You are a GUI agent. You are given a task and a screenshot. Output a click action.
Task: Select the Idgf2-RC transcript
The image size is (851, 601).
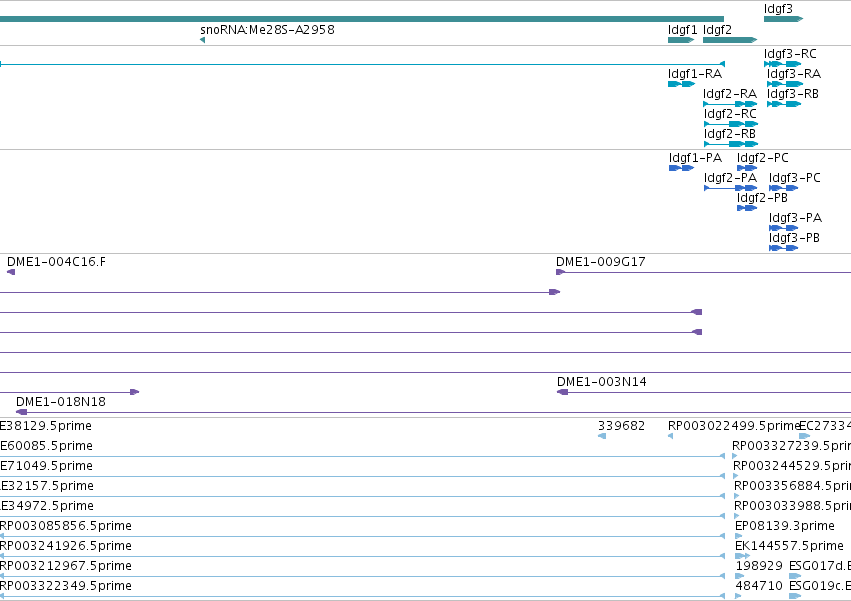click(x=731, y=124)
